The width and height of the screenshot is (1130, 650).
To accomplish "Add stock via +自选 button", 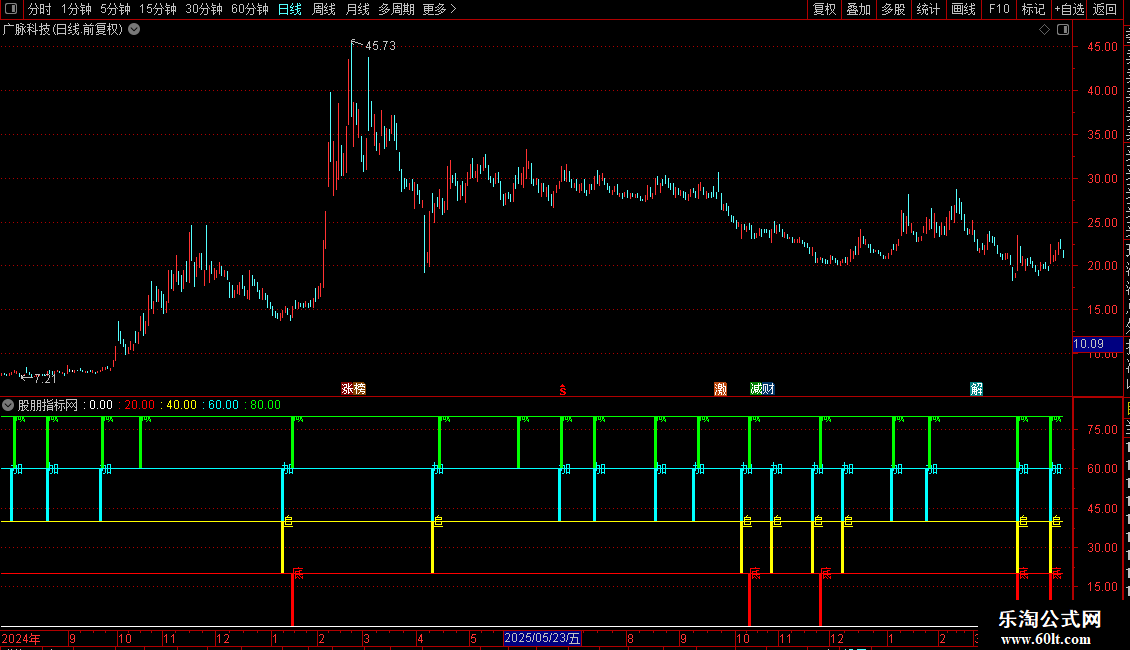I will [x=1069, y=9].
